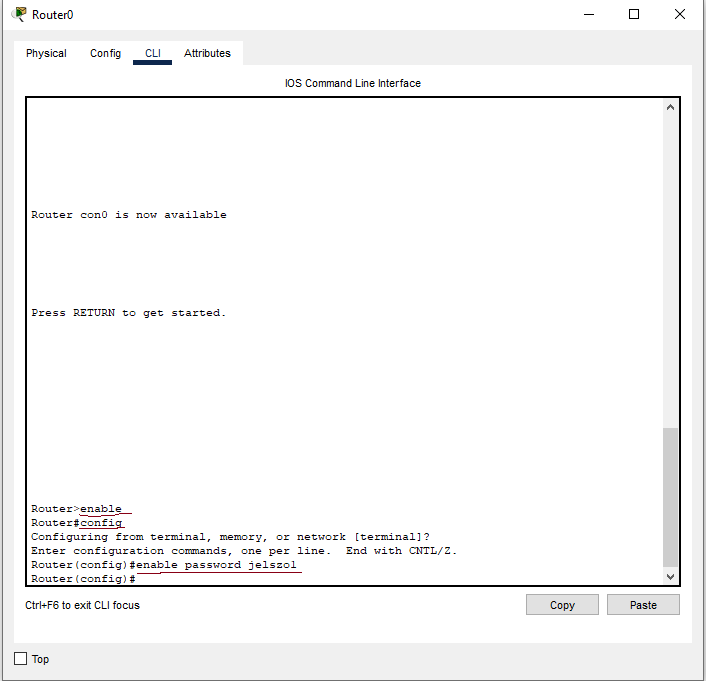706x681 pixels.
Task: Select the CLI tab
Action: 152,53
